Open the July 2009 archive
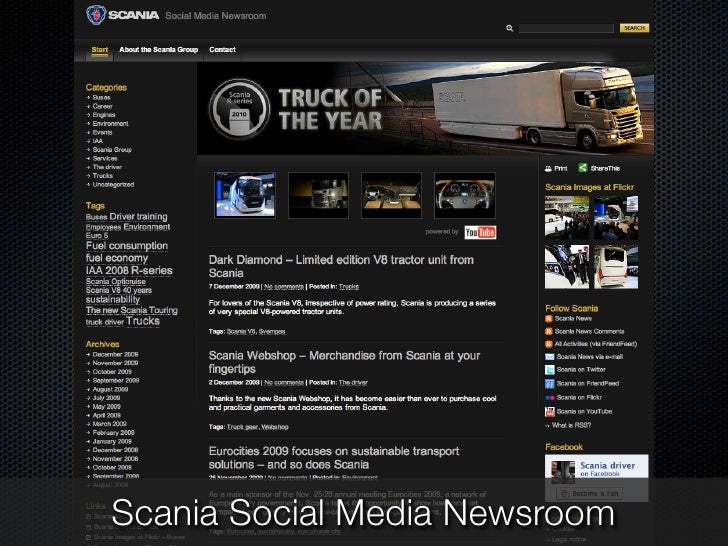 [106, 398]
